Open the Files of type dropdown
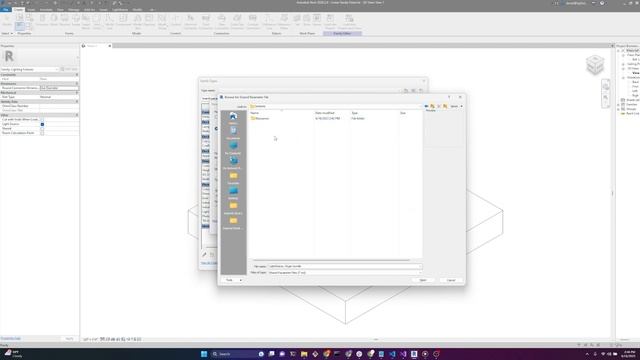The image size is (640, 360). point(344,272)
